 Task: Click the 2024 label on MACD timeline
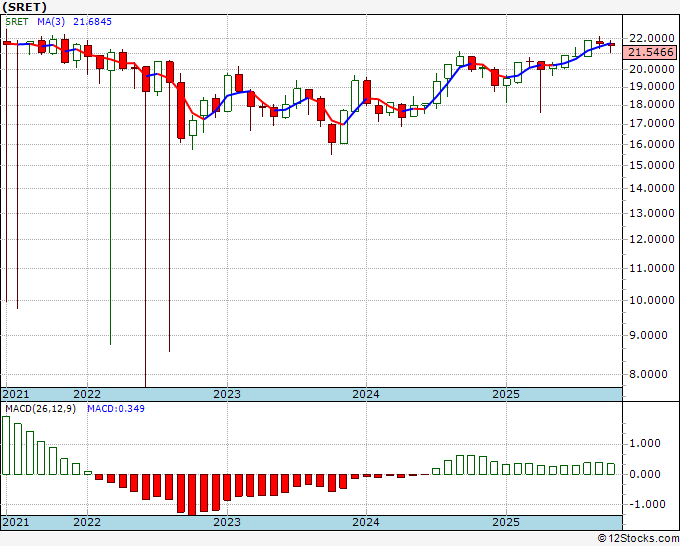point(366,522)
